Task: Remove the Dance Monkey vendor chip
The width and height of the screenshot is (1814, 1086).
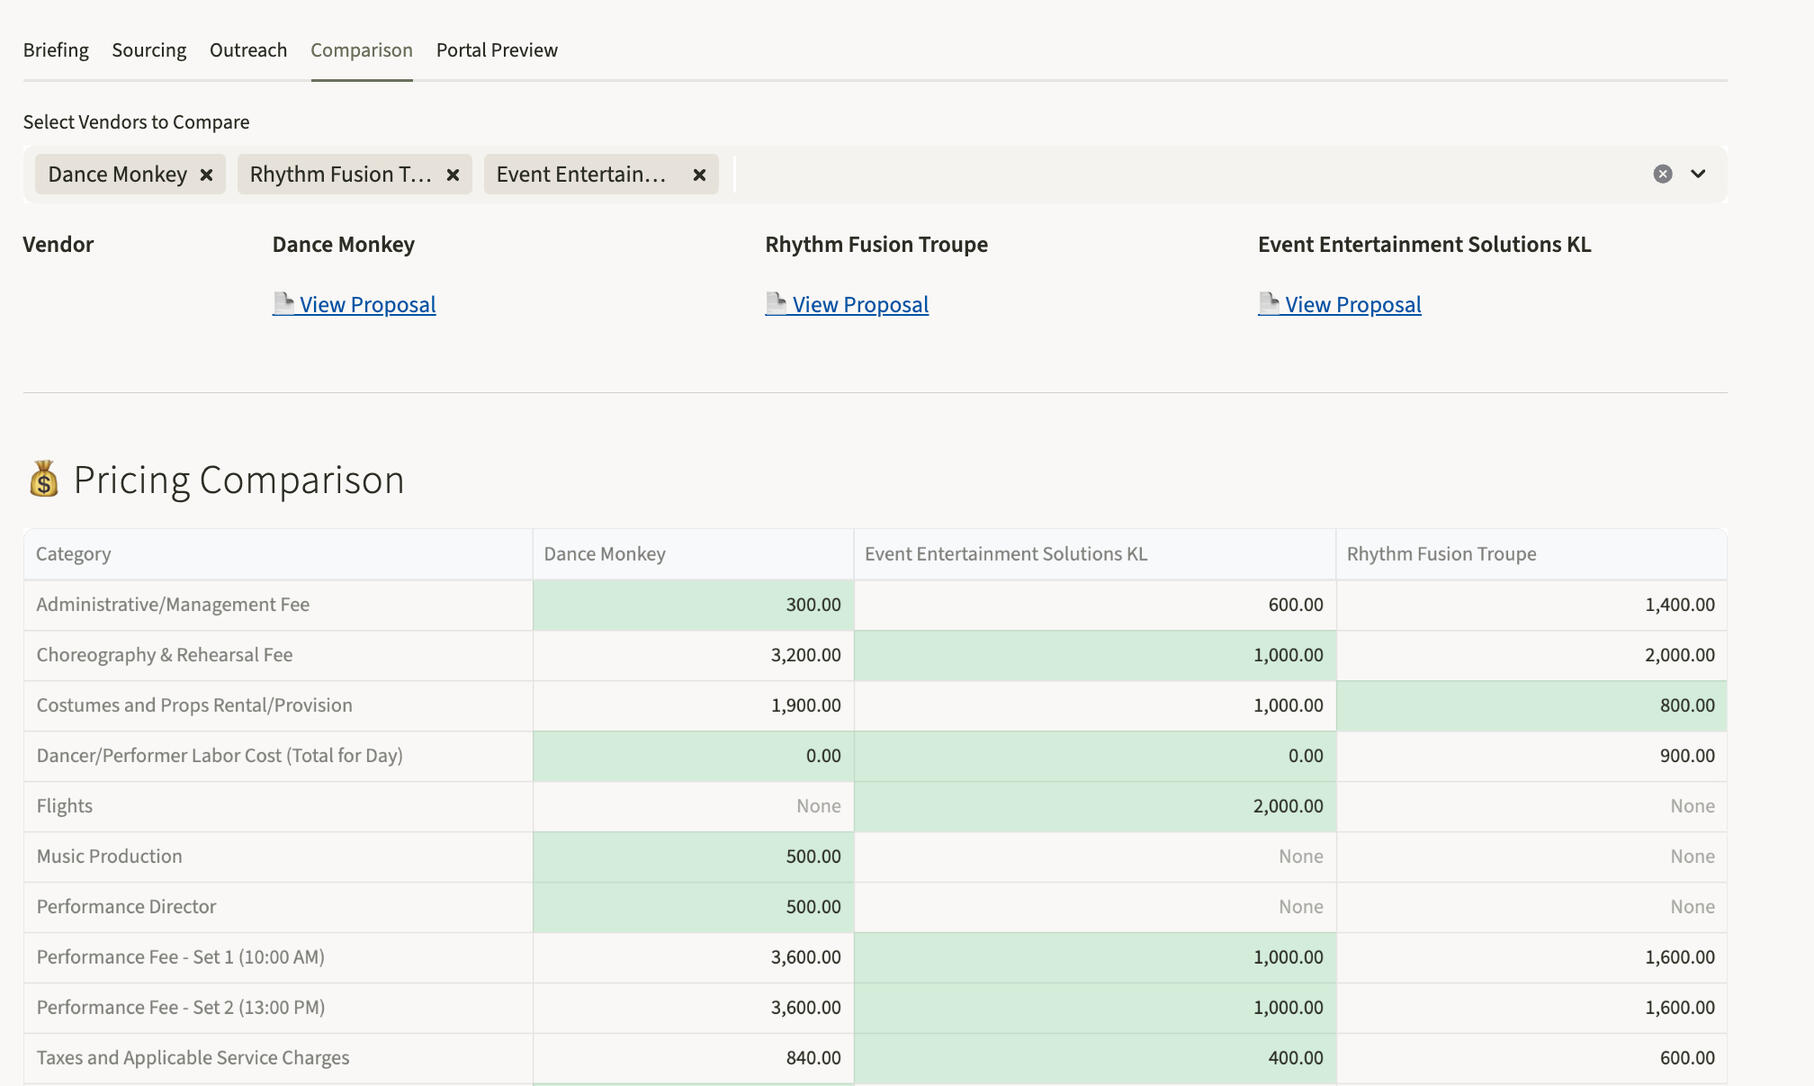Action: point(207,174)
